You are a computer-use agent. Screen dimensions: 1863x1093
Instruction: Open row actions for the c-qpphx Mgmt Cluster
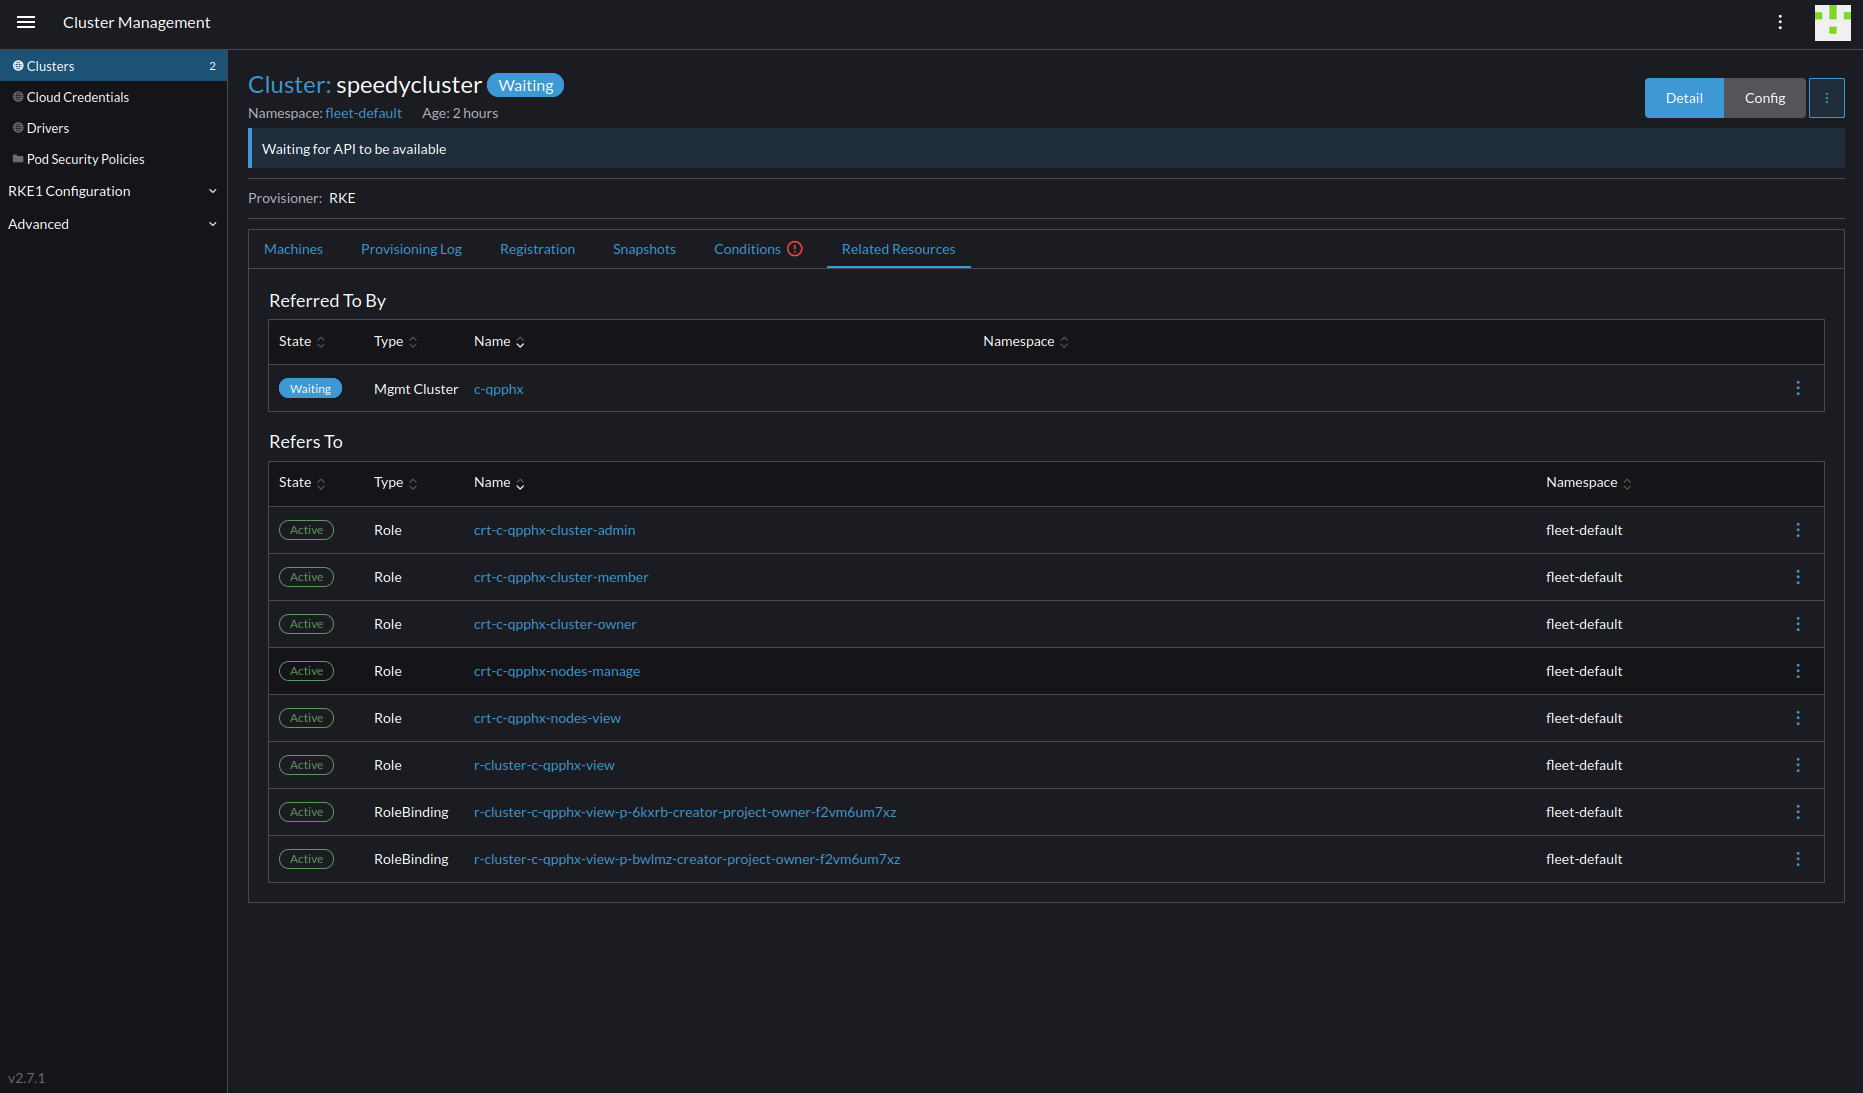1798,388
